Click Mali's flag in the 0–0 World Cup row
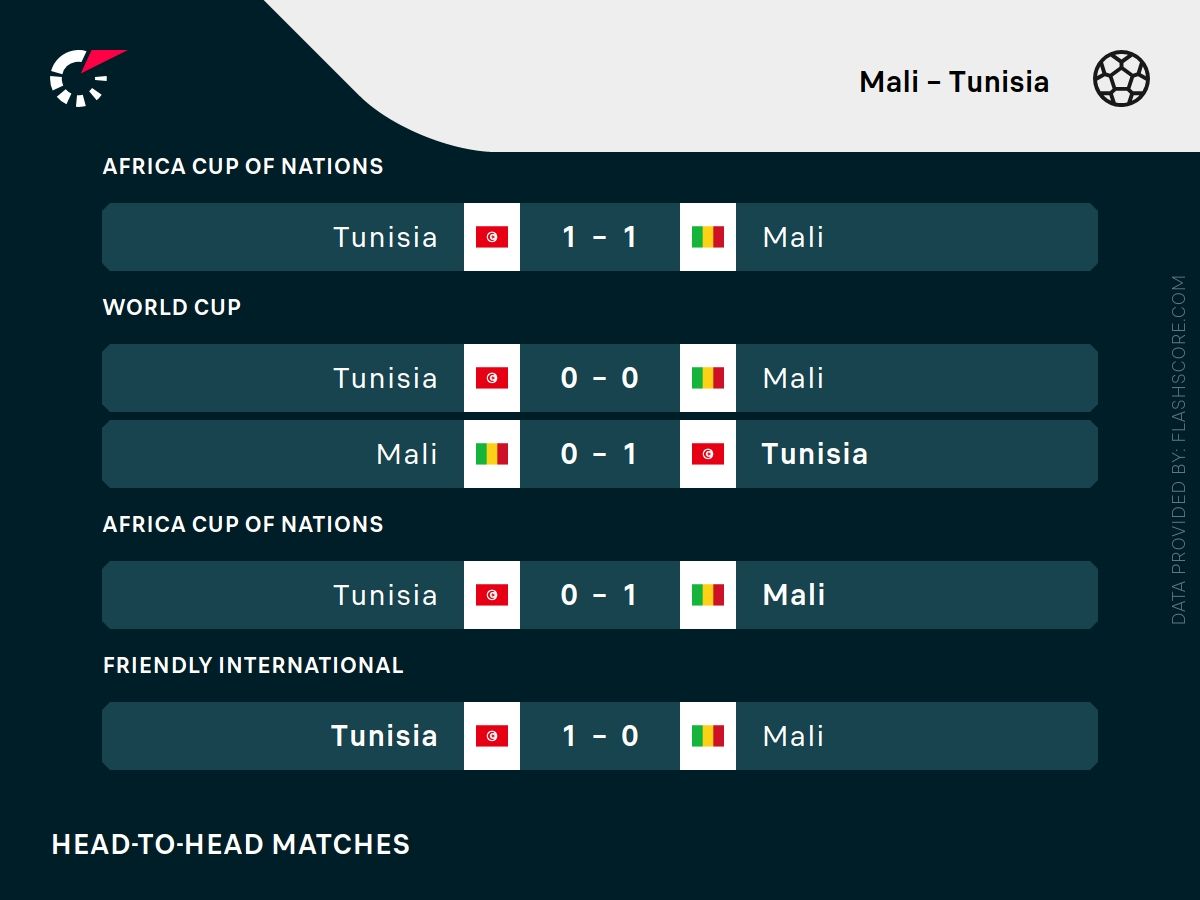The width and height of the screenshot is (1200, 900). pos(708,378)
